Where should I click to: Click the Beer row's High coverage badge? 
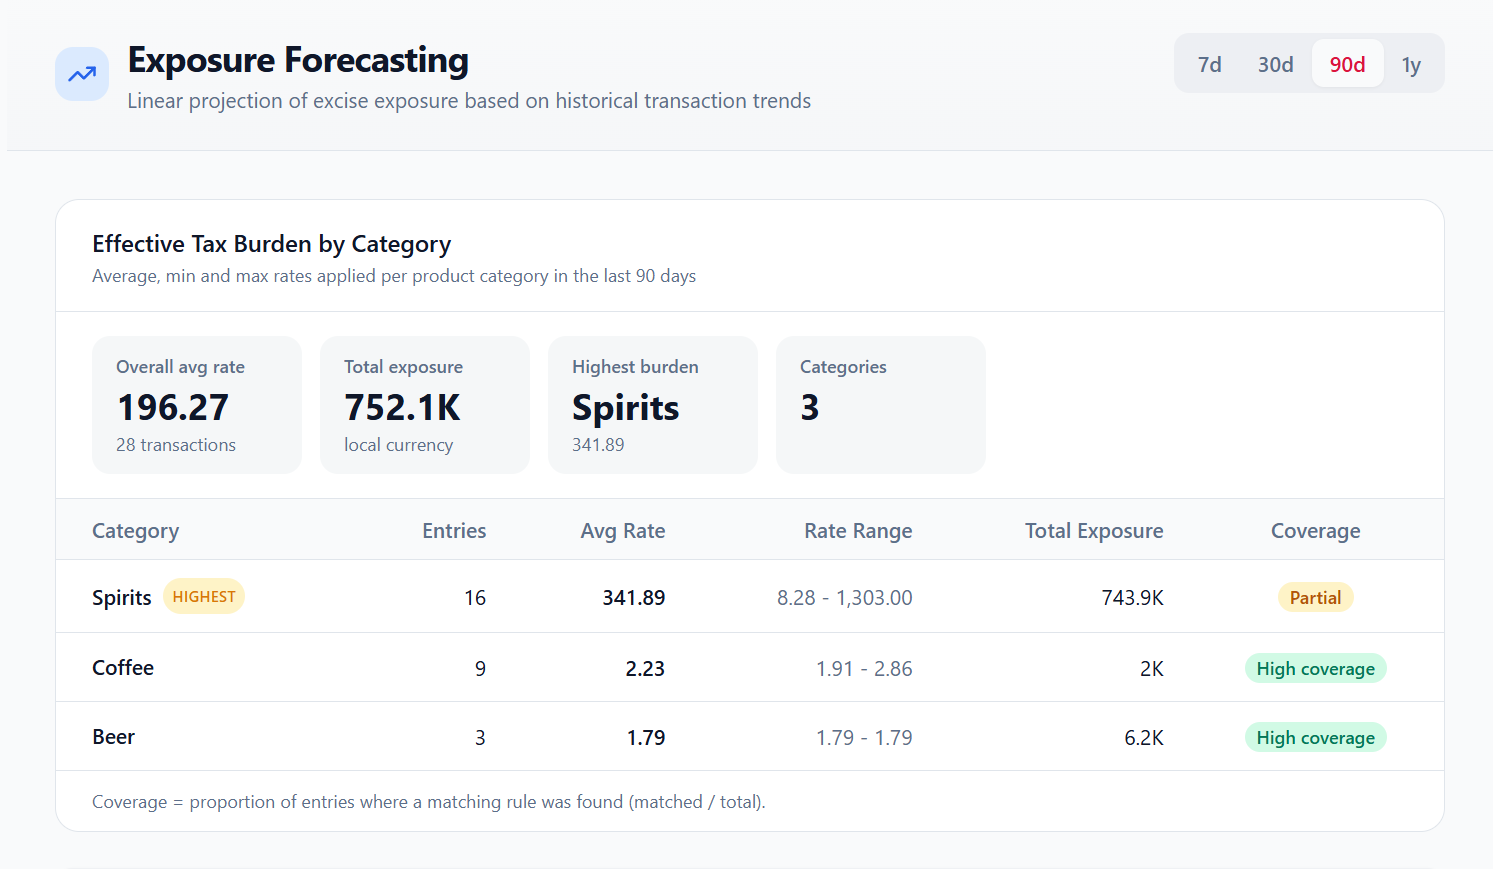click(1315, 738)
